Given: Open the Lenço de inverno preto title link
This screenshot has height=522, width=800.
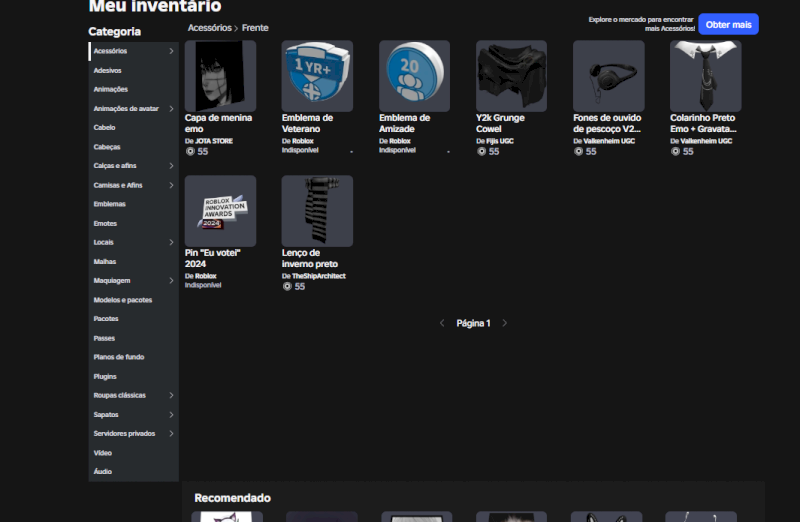Looking at the screenshot, I should (310, 258).
